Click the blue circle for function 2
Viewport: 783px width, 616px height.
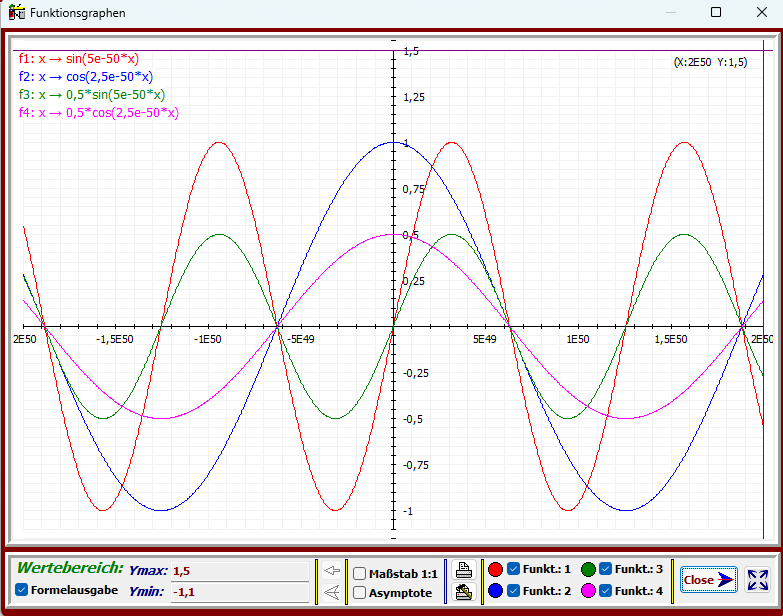pyautogui.click(x=496, y=591)
